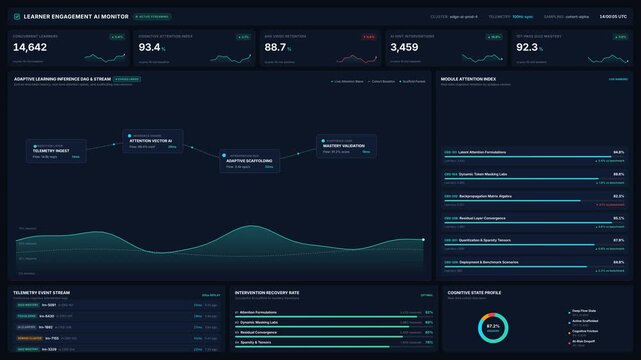Open the Quantization & Sparsity Tensors module row
641x360 pixels.
coord(534,245)
